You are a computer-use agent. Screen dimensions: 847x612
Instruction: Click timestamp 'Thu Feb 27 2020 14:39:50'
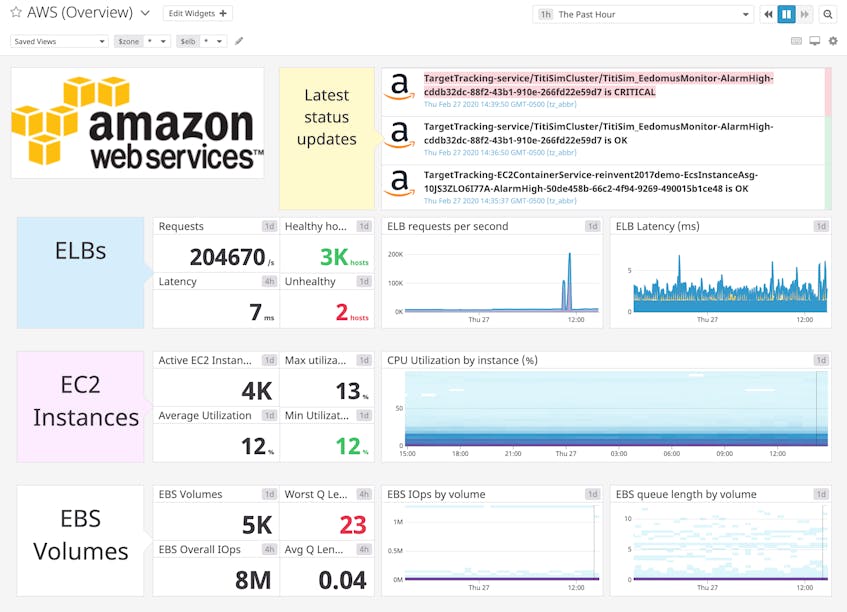[500, 104]
